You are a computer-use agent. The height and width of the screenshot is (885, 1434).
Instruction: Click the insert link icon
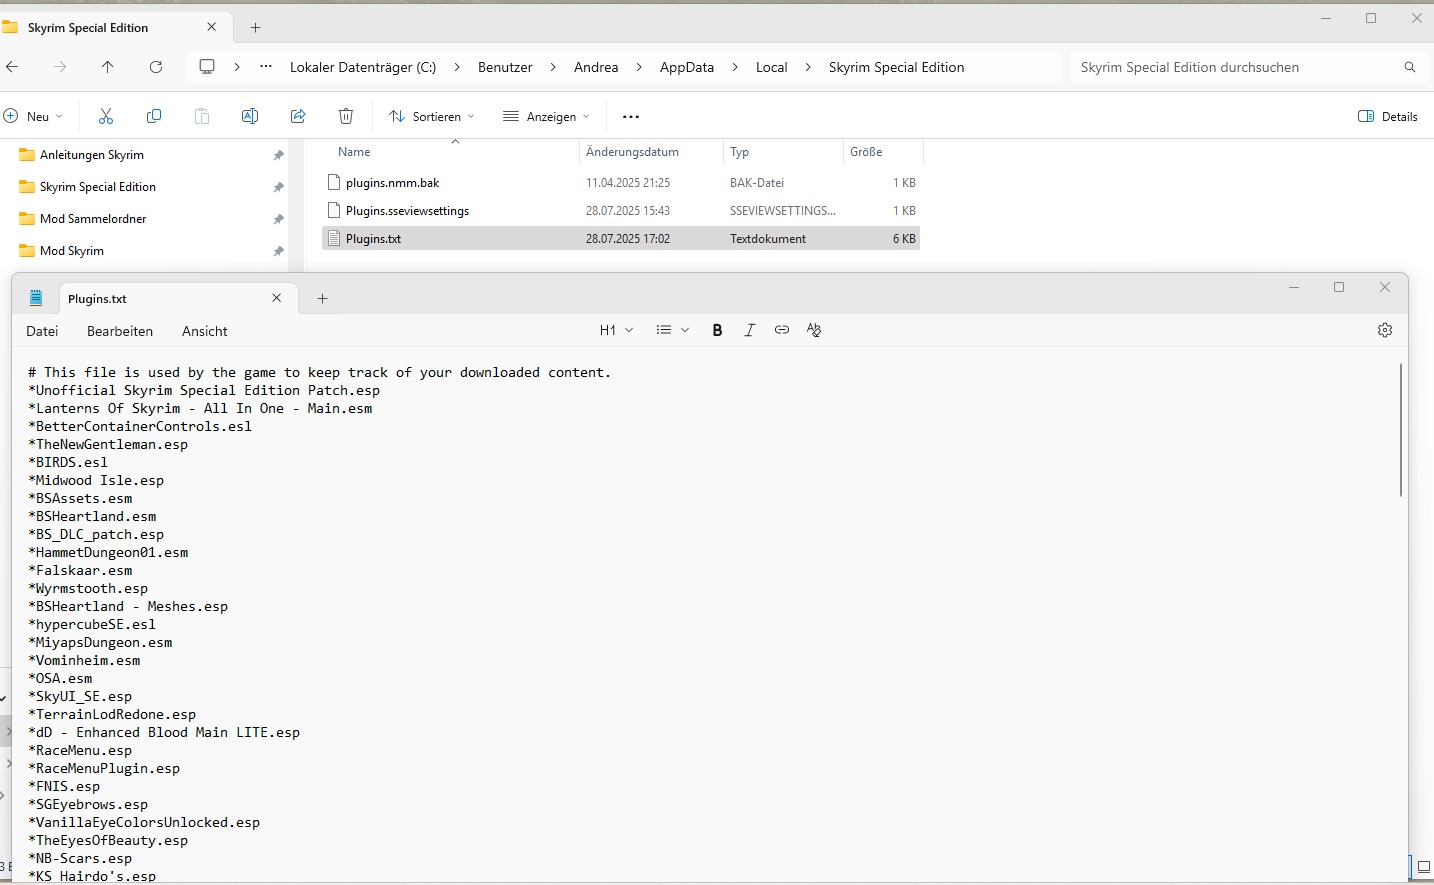click(x=782, y=330)
